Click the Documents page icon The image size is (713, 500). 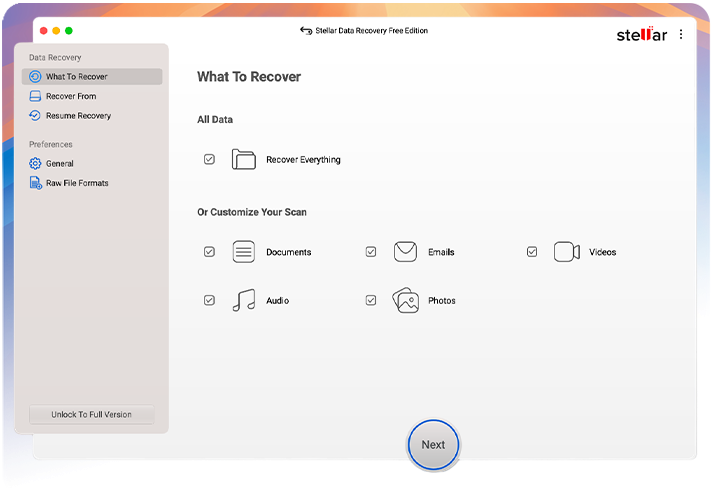pyautogui.click(x=243, y=251)
